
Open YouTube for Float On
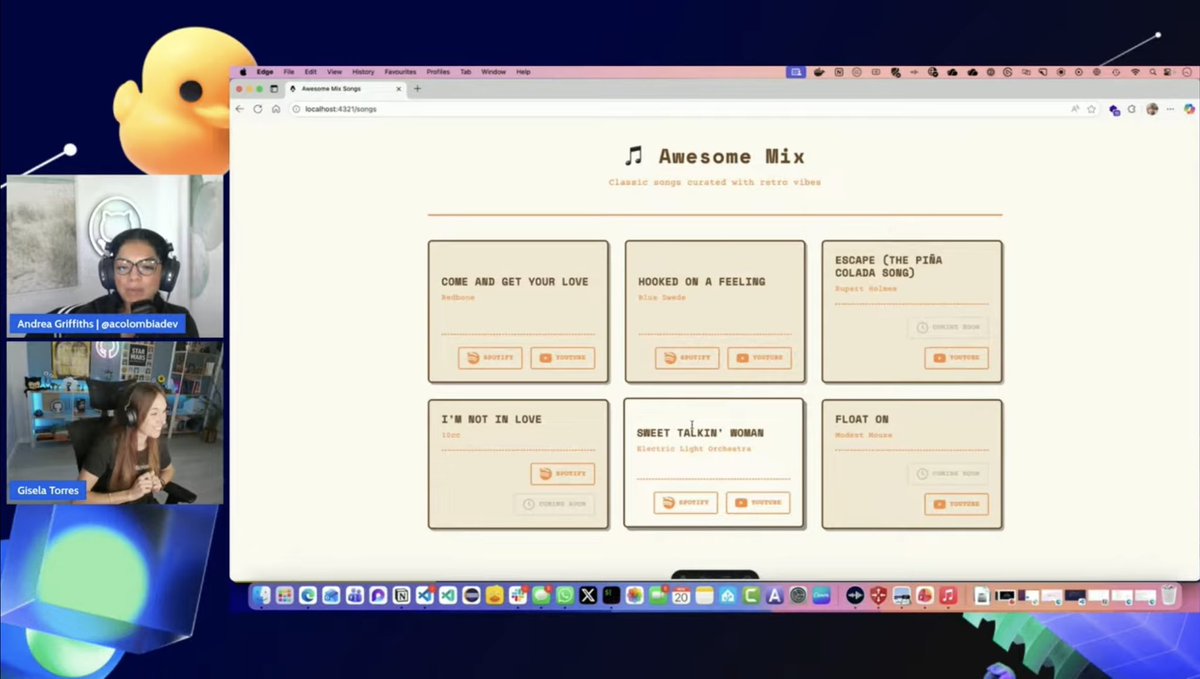click(x=956, y=504)
